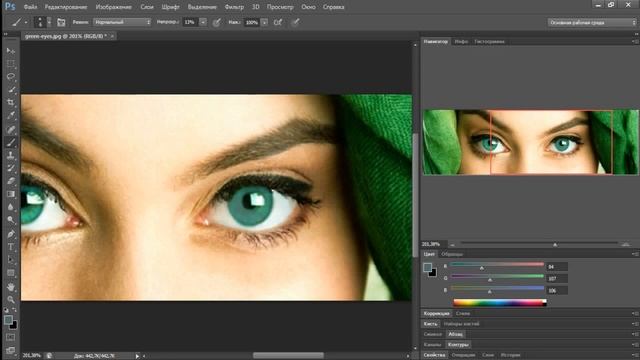Click the Navigator zoom in button
640x360 pixels.
pos(626,244)
